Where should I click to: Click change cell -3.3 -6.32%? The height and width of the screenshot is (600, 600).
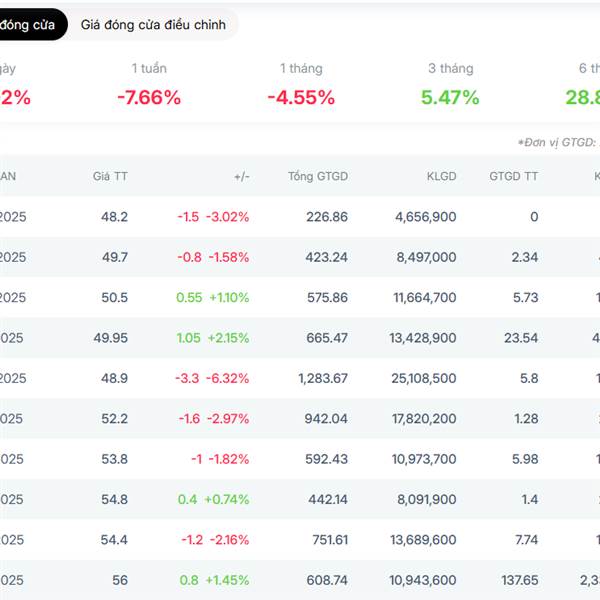click(212, 378)
